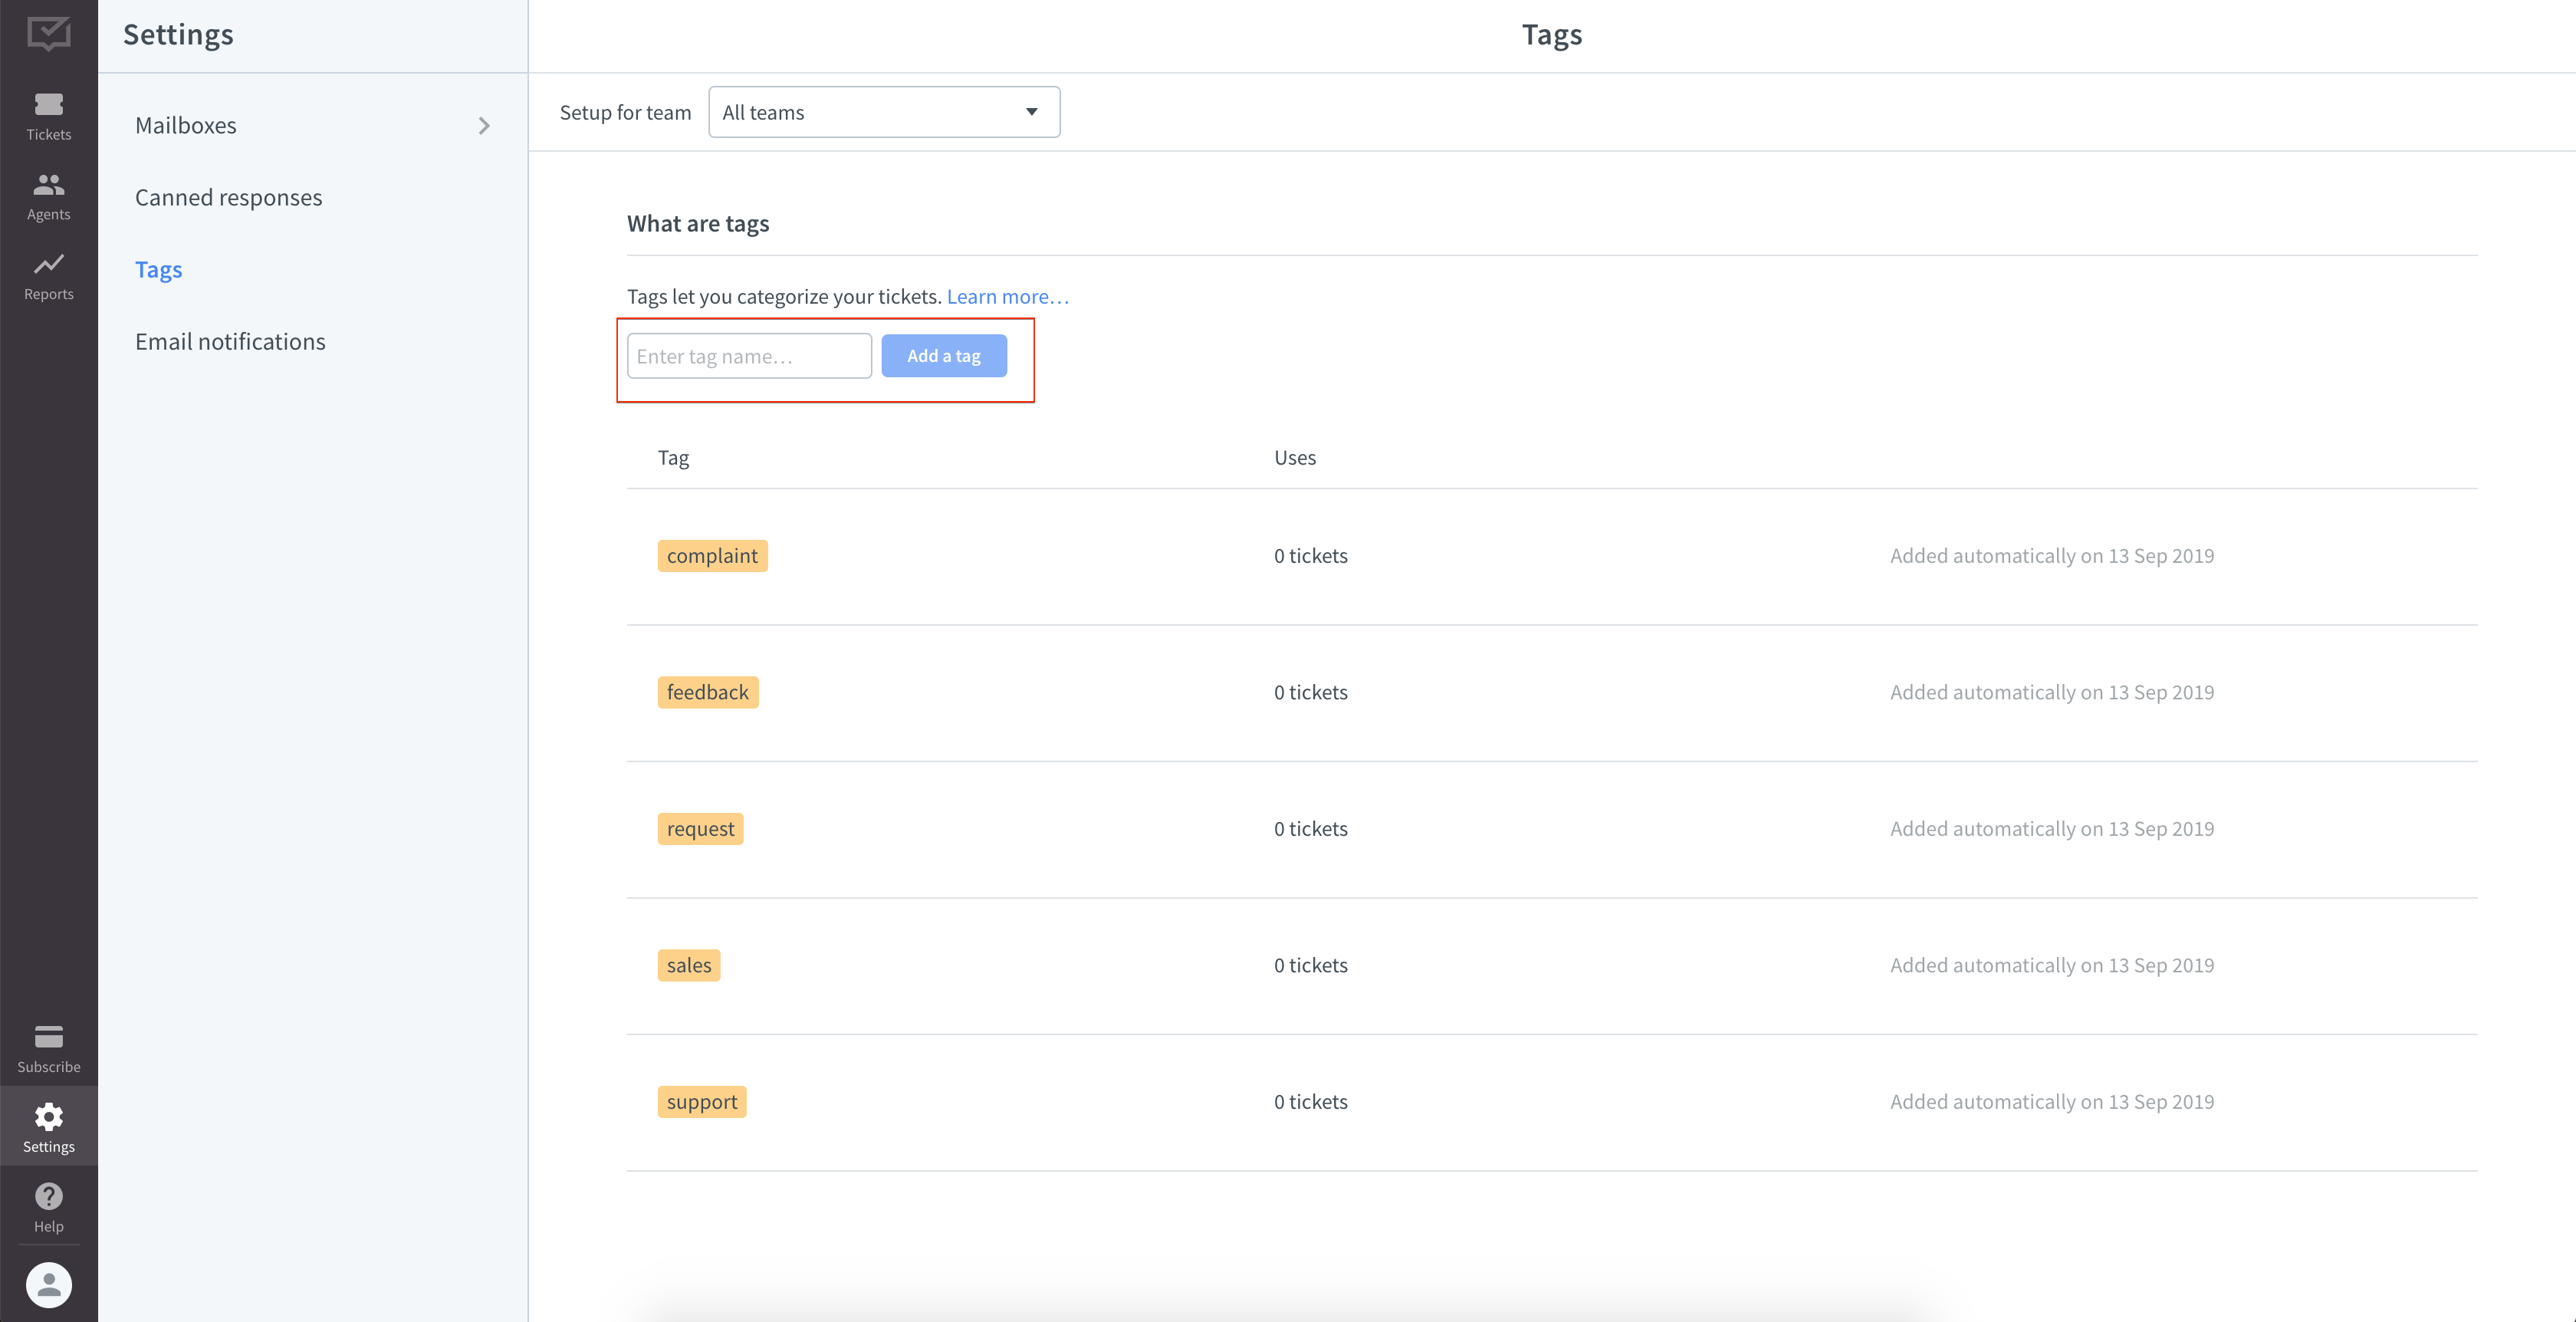This screenshot has width=2576, height=1322.
Task: Go to the Agents section
Action: click(48, 196)
